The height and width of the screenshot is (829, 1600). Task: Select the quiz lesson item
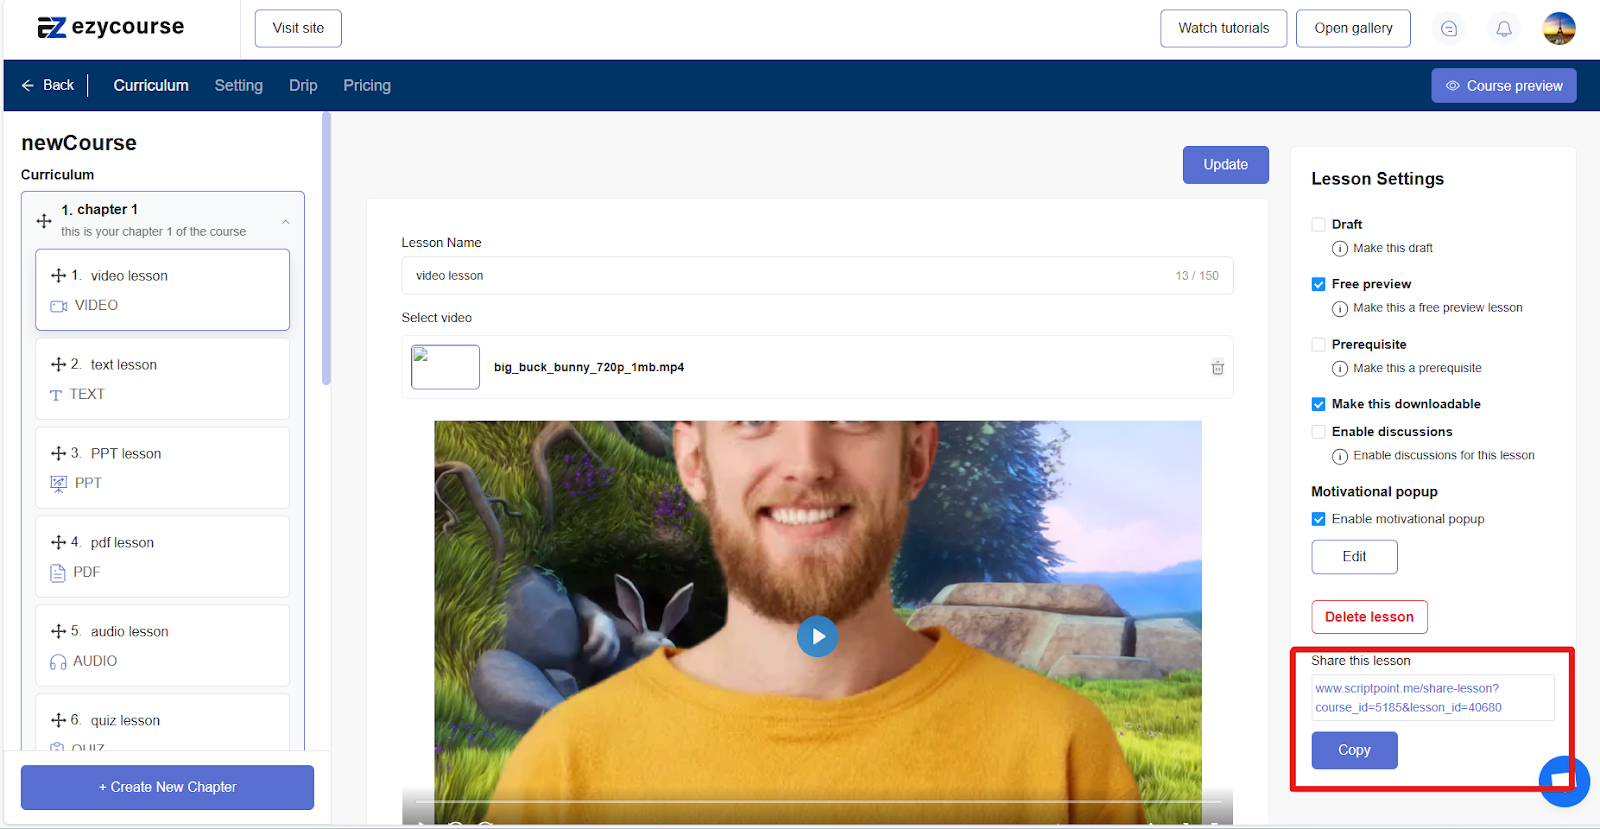coord(163,722)
